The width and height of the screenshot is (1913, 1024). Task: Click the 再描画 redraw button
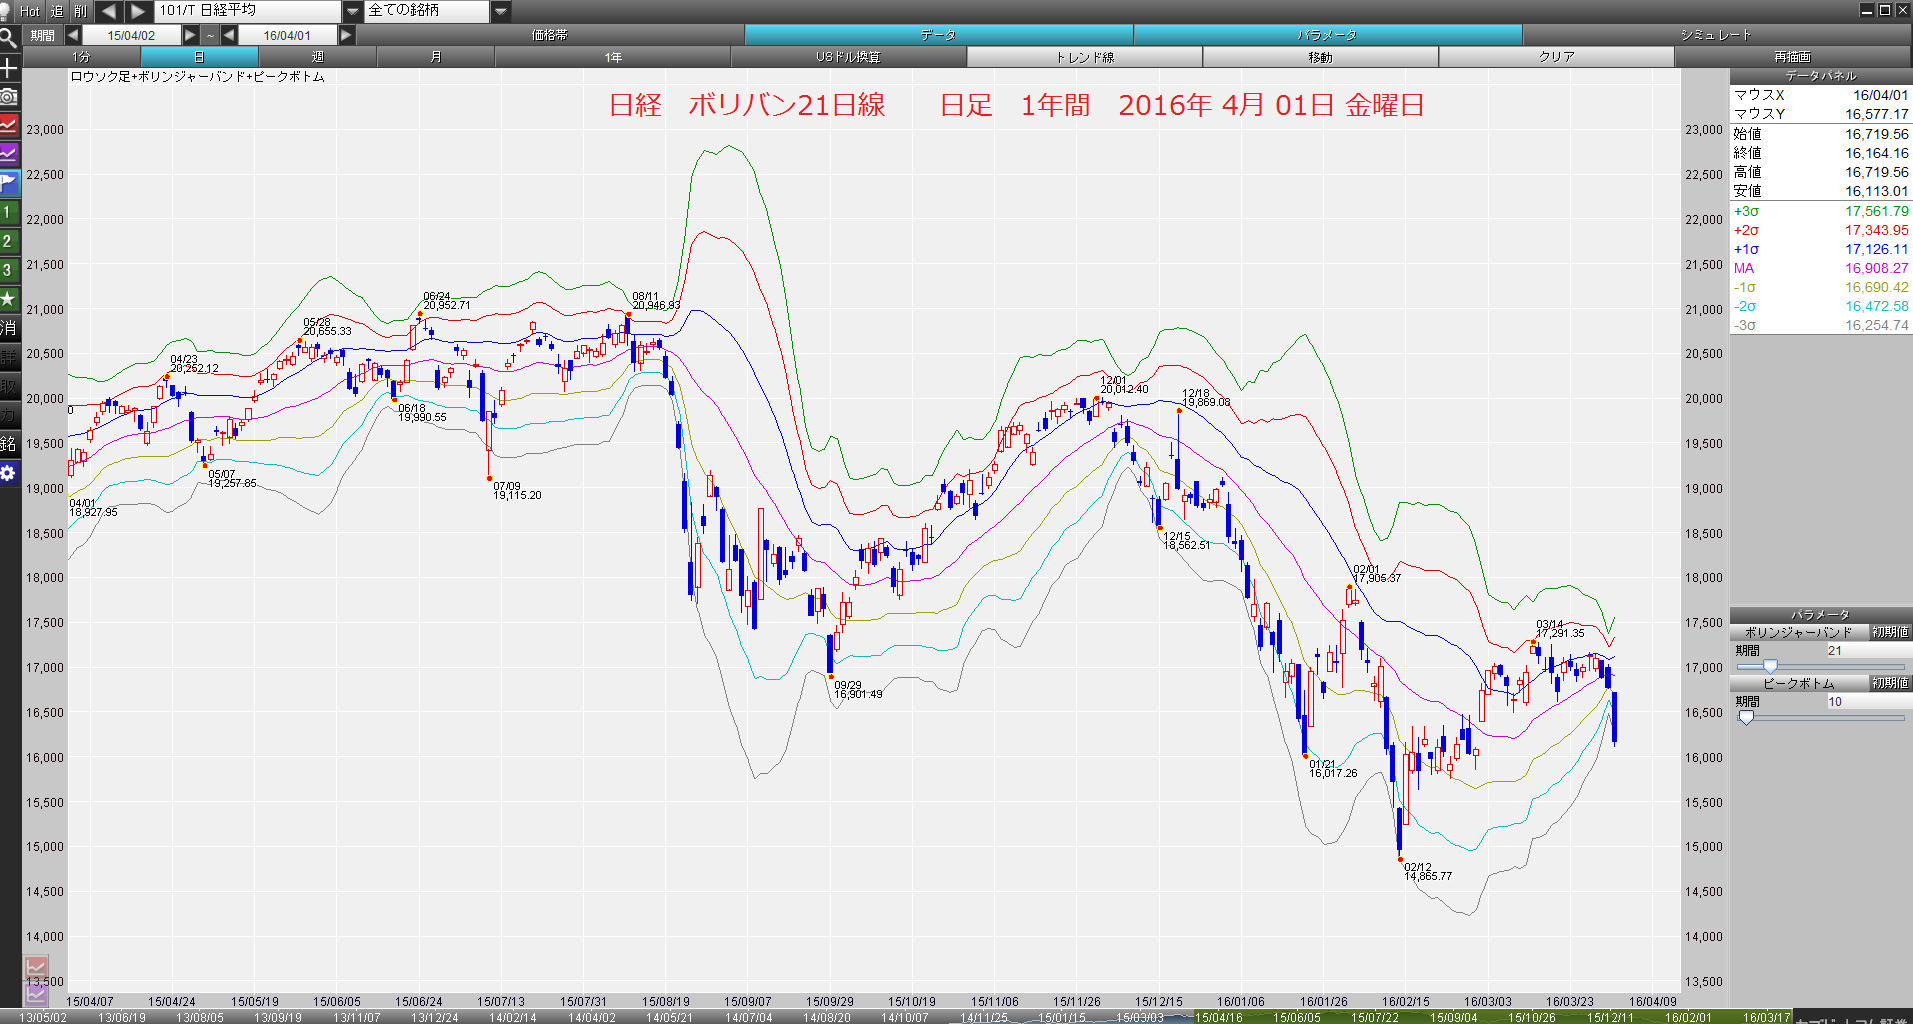(x=1792, y=57)
